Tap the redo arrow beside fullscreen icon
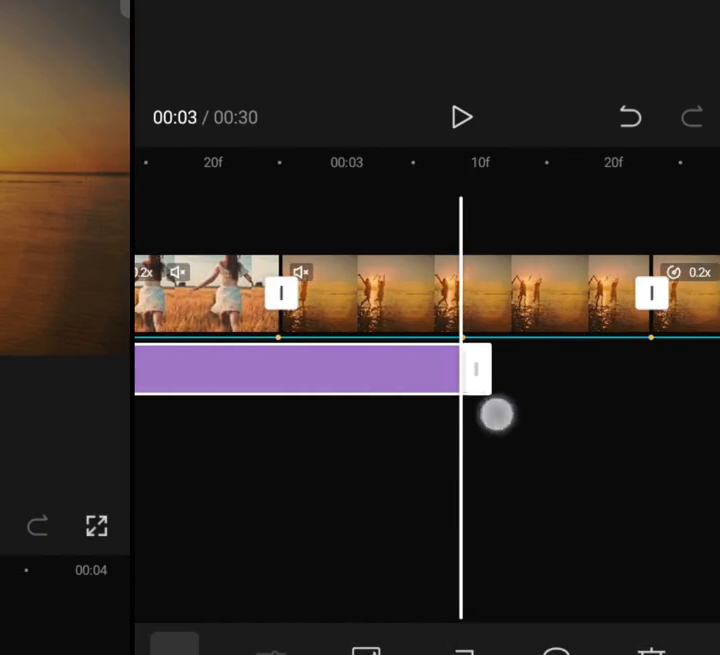Viewport: 720px width, 655px height. (x=37, y=526)
